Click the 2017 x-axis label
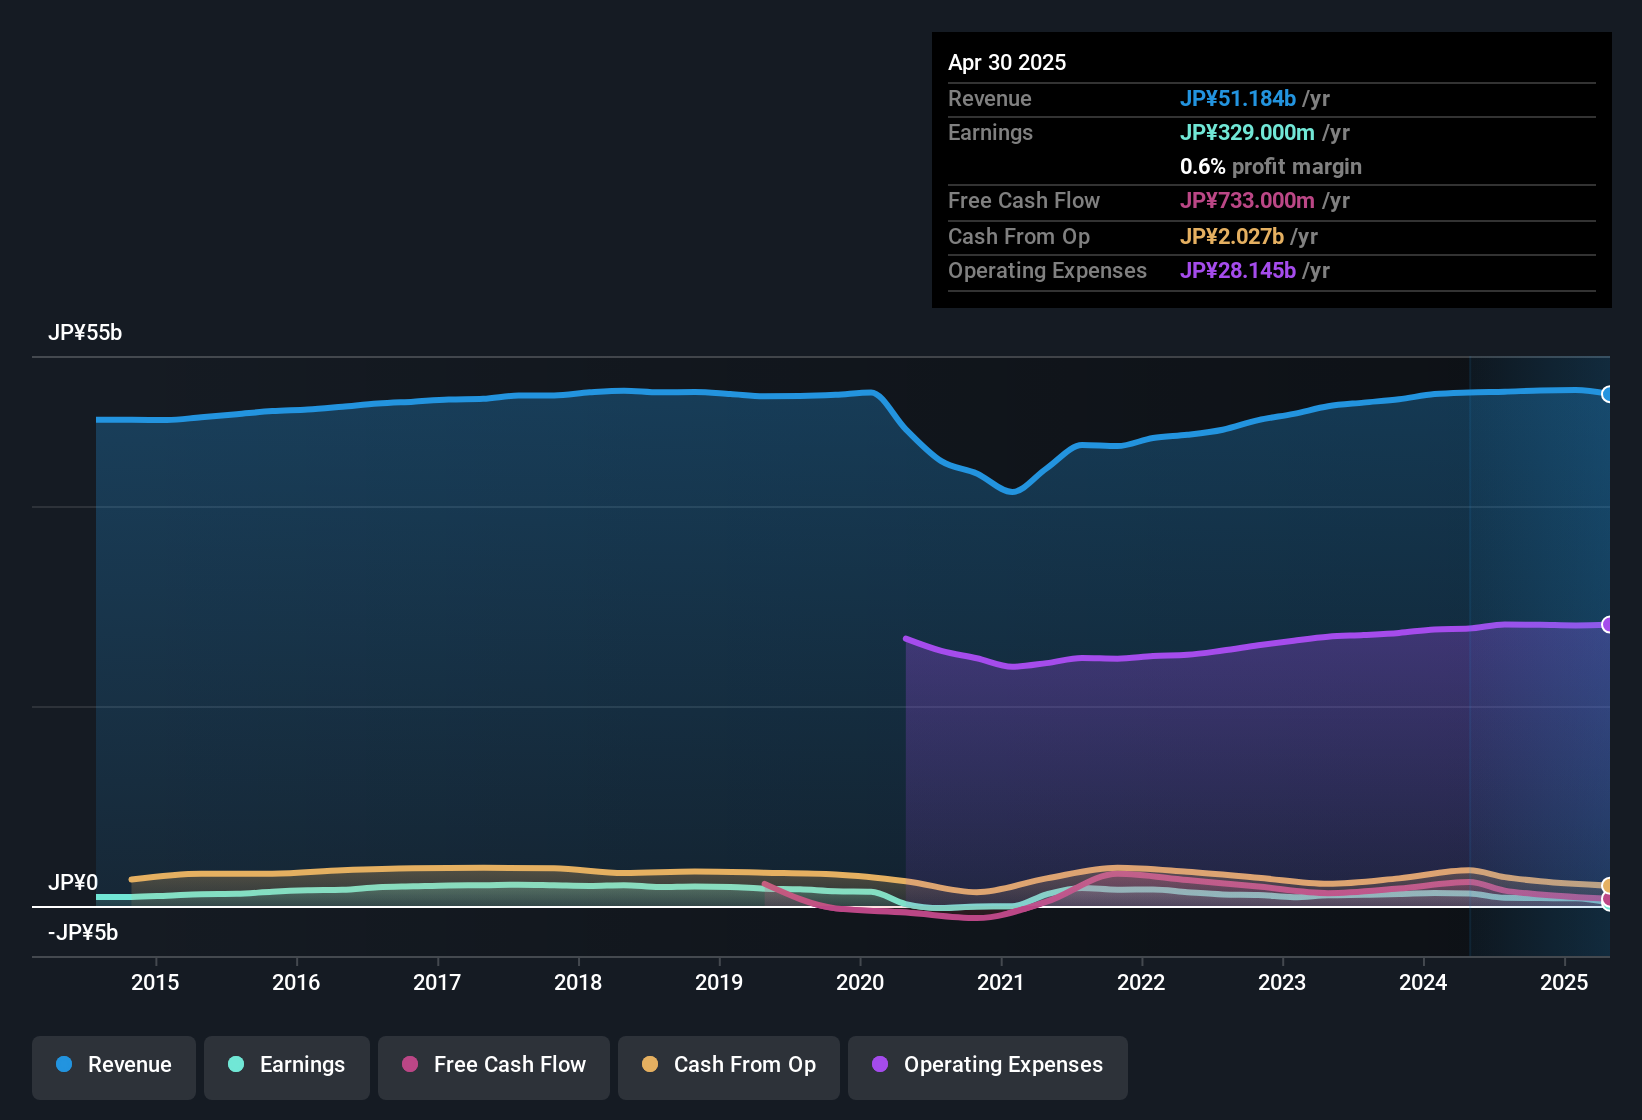The height and width of the screenshot is (1120, 1642). tap(437, 982)
